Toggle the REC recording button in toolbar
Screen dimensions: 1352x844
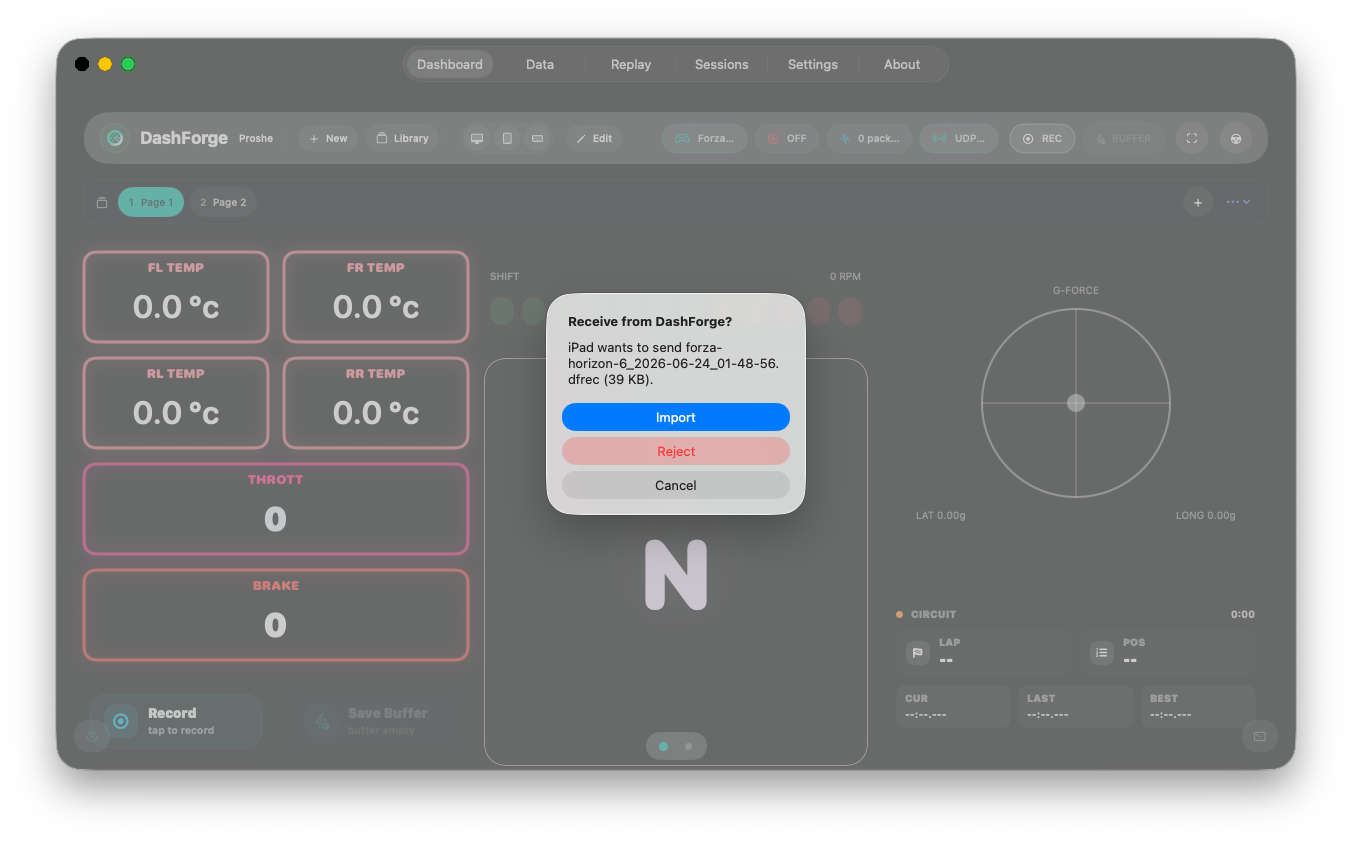1042,138
